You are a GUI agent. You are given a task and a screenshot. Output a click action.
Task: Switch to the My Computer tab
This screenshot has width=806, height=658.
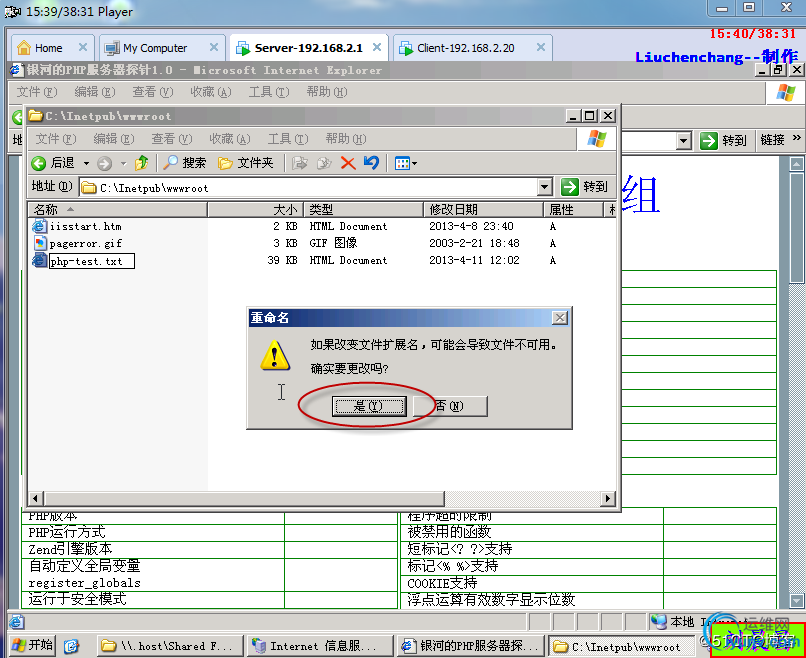click(162, 48)
